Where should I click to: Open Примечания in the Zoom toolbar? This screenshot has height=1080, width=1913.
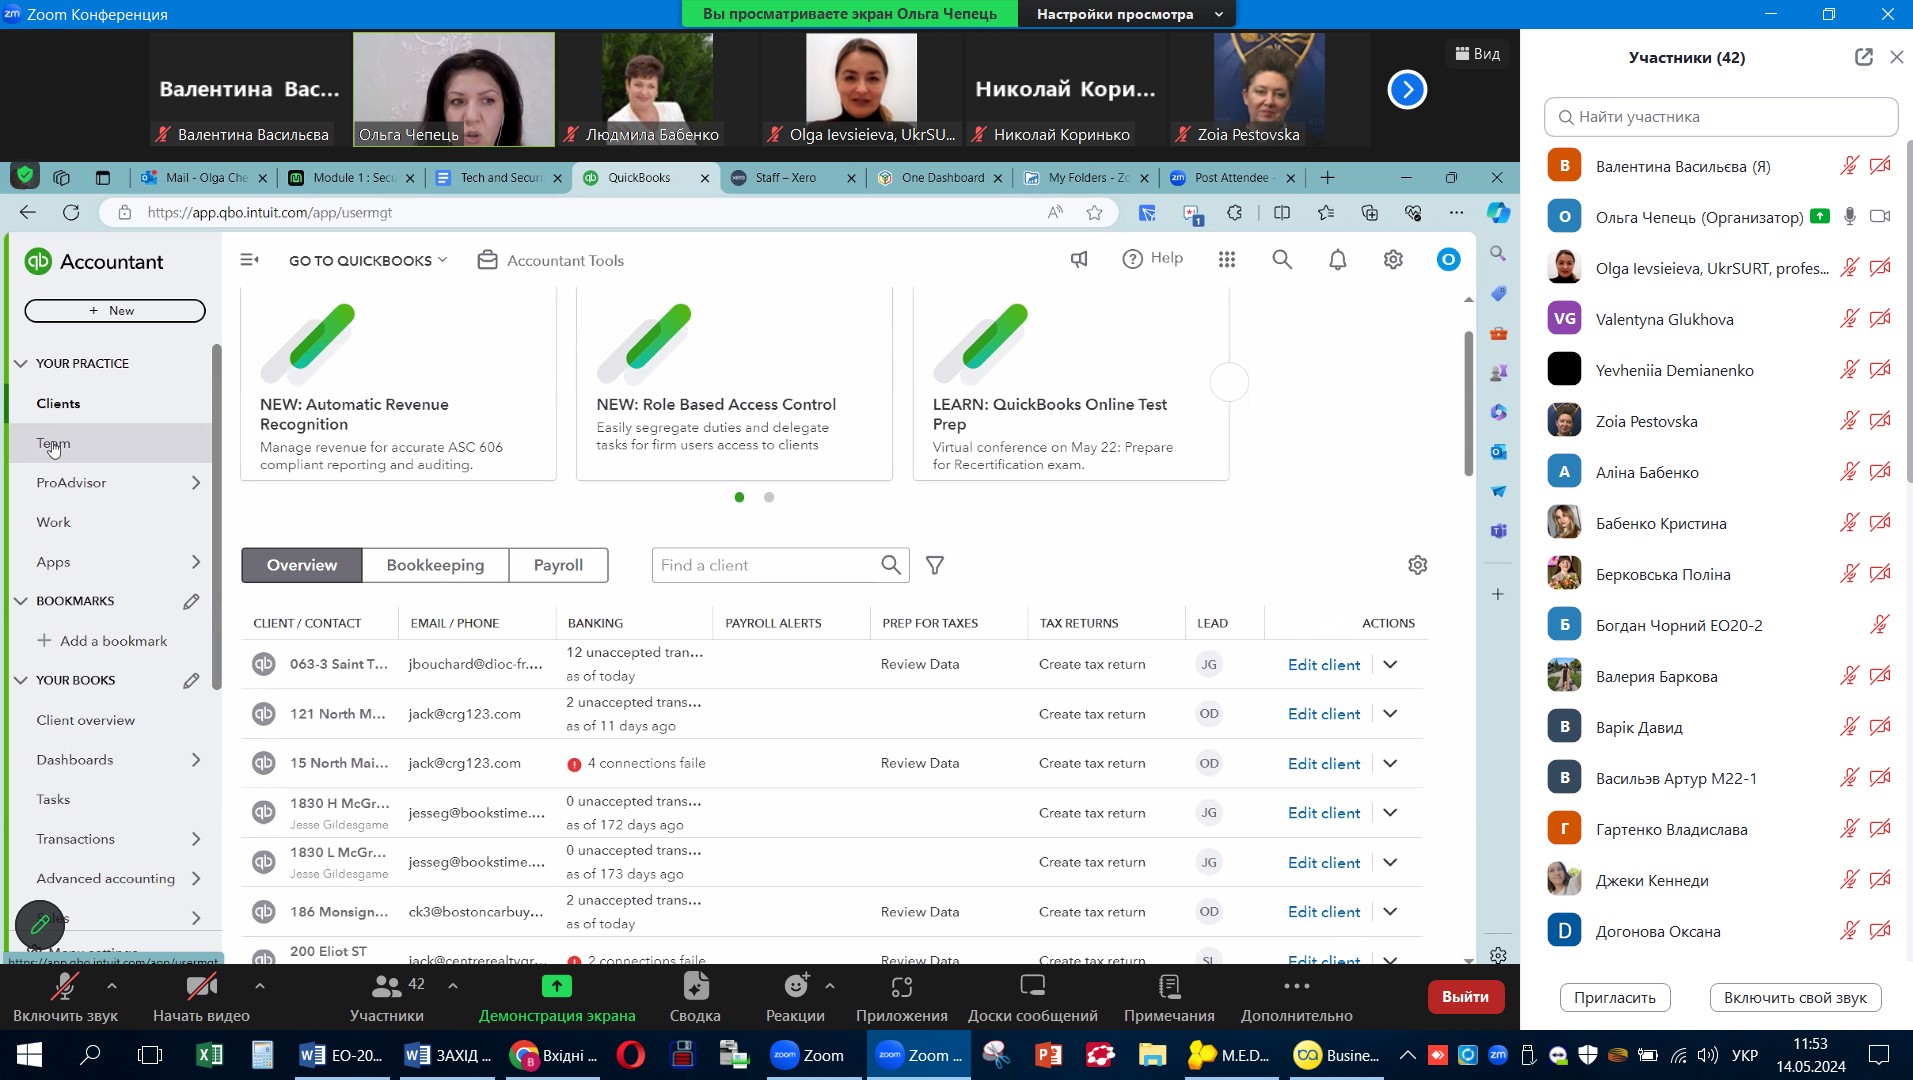tap(1169, 998)
